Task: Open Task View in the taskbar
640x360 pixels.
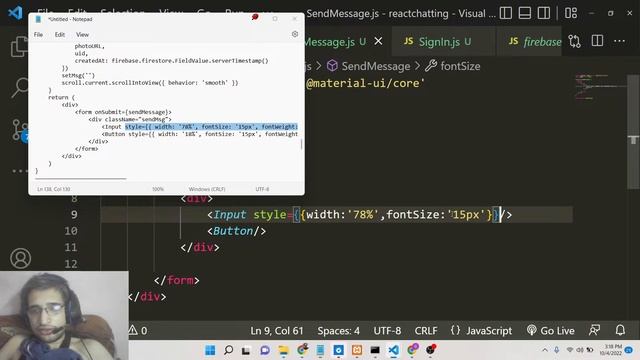Action: (246, 350)
